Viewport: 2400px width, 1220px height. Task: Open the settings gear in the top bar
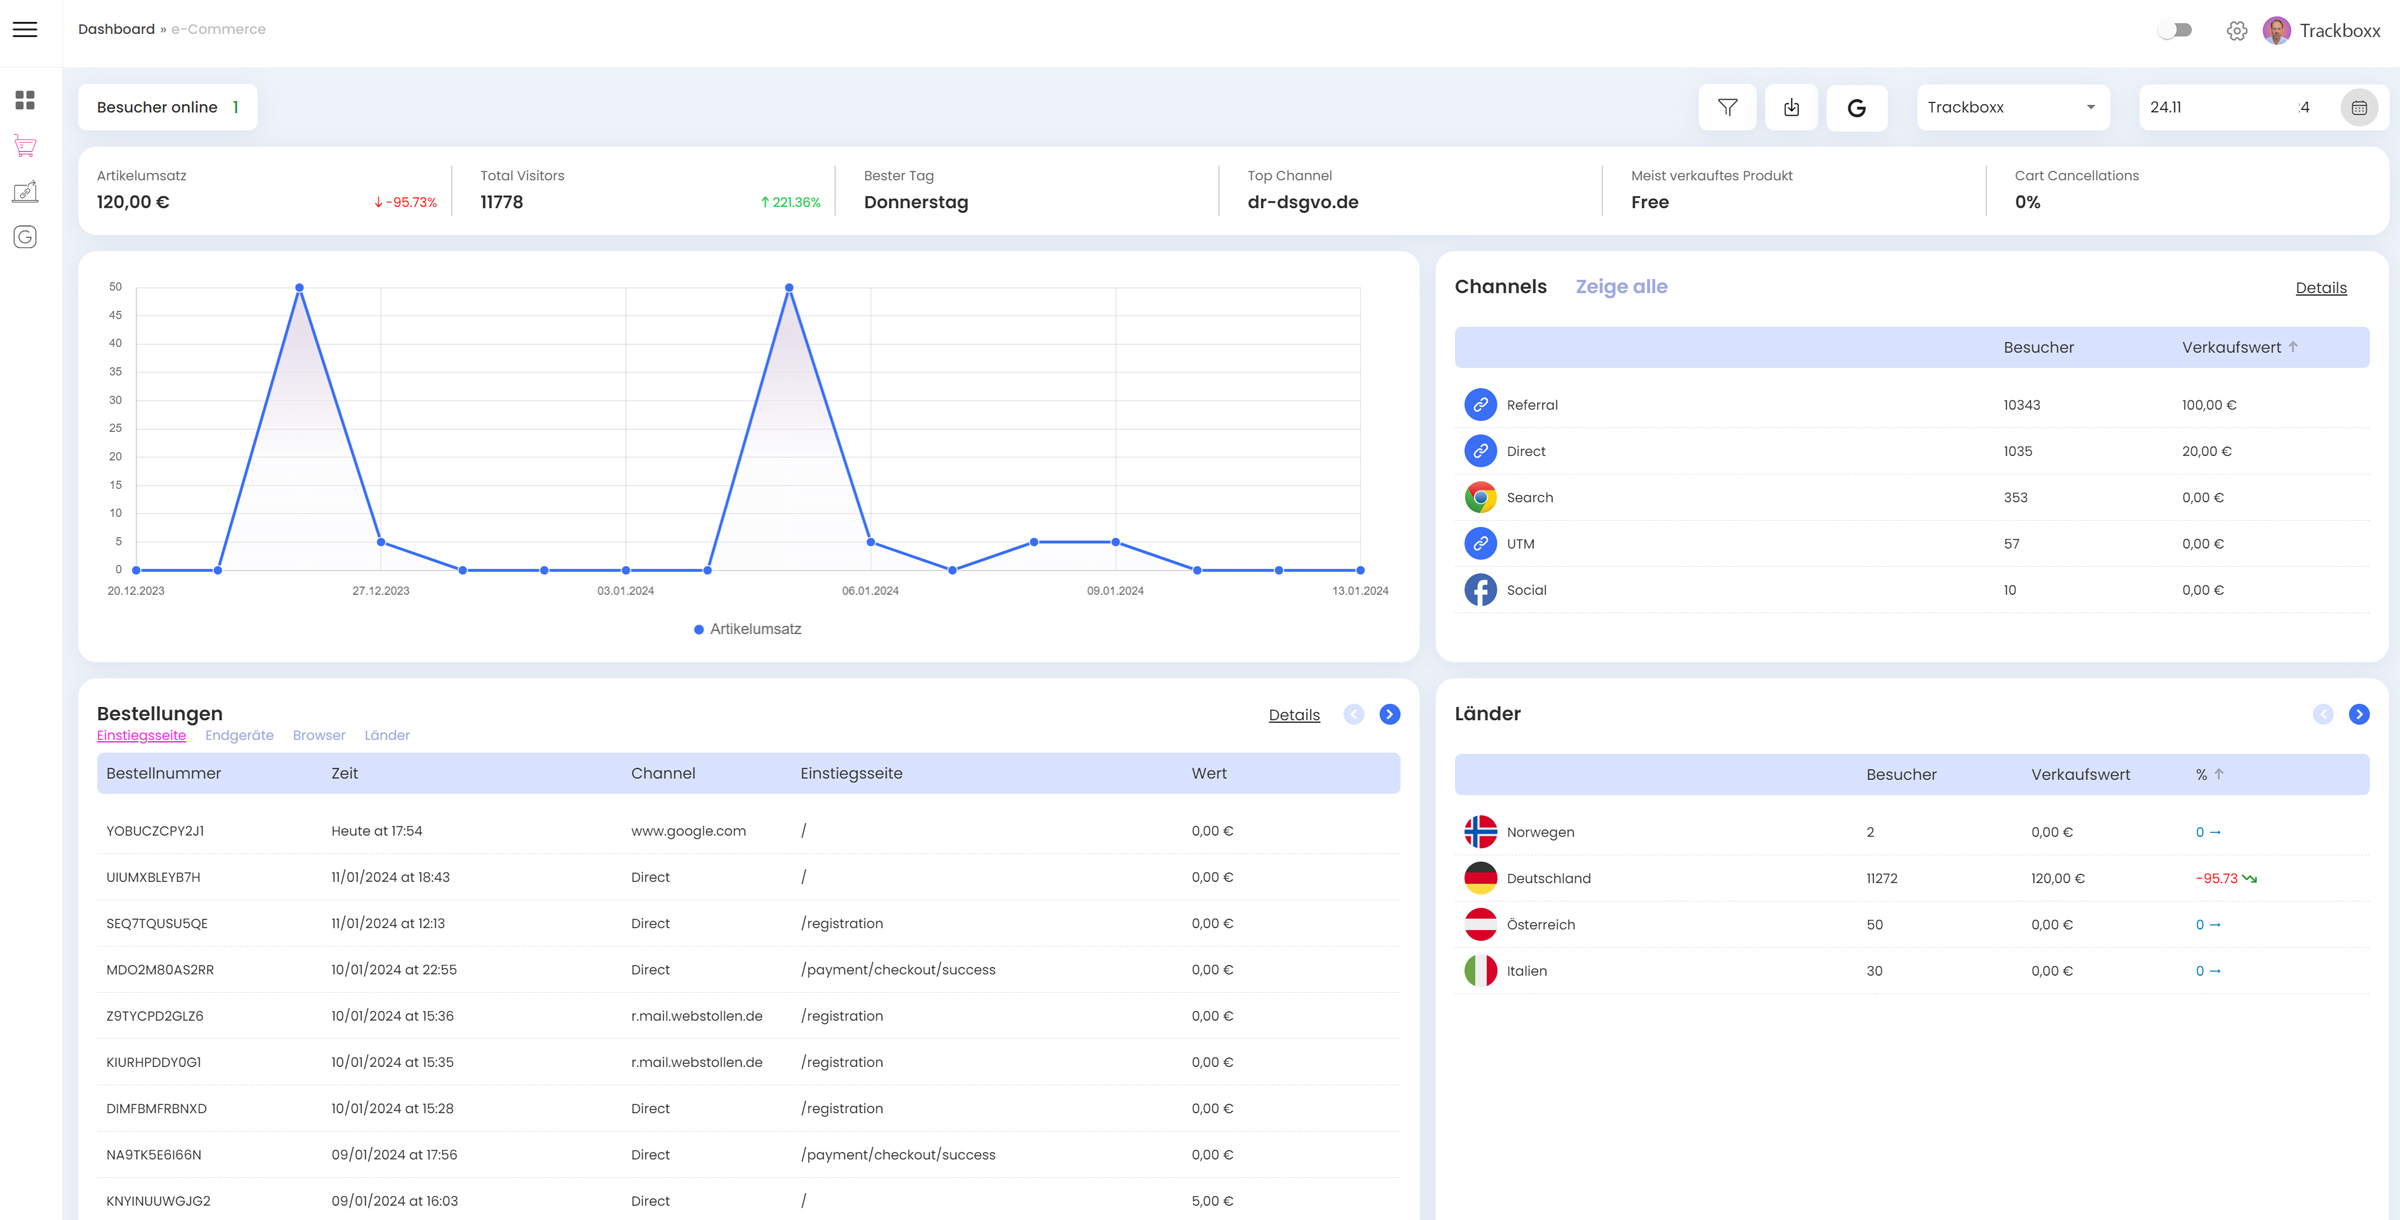tap(2237, 30)
